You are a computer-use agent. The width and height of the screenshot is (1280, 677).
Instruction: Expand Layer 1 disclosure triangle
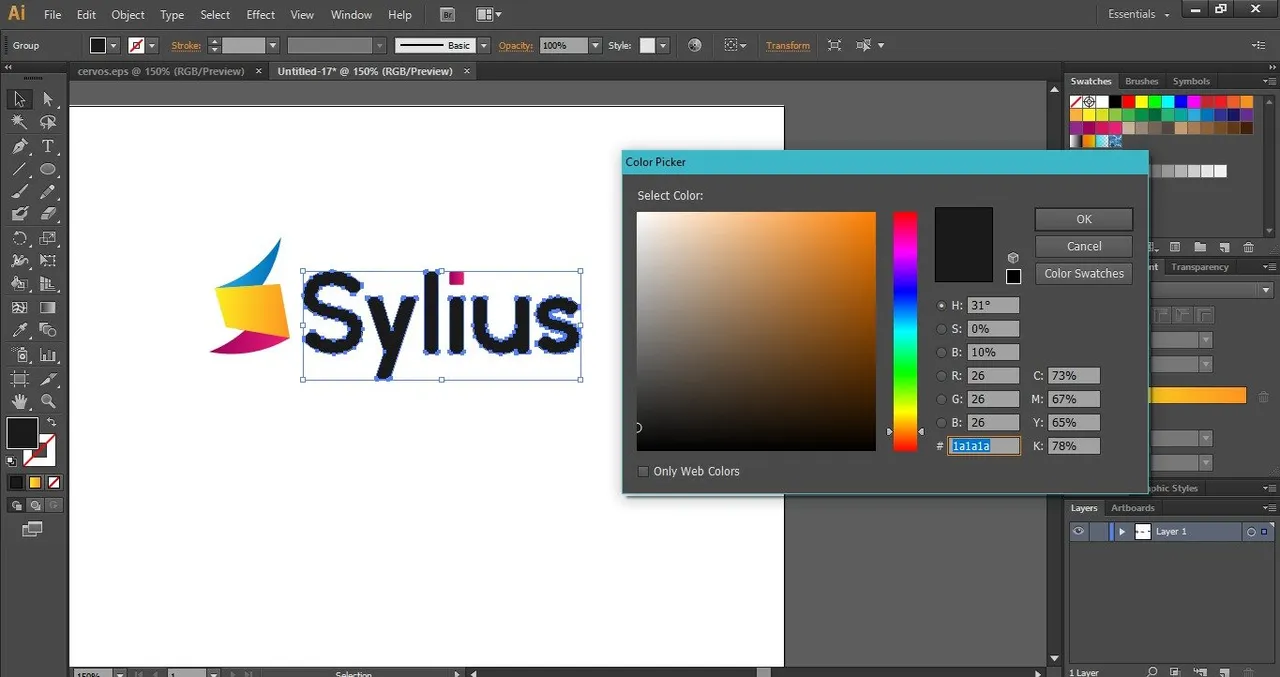pos(1122,532)
